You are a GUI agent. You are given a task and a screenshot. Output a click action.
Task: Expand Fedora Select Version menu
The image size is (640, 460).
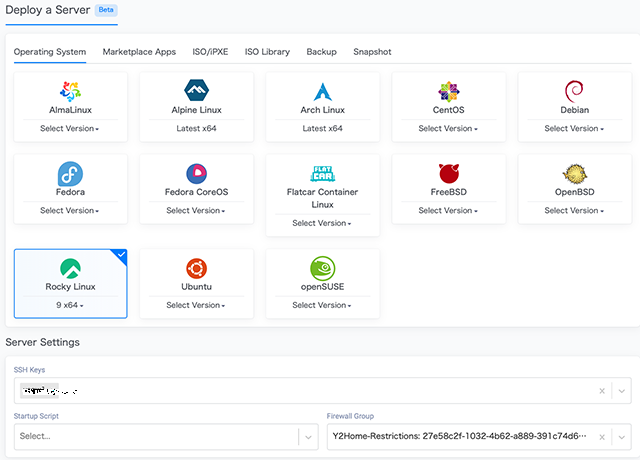(x=70, y=211)
